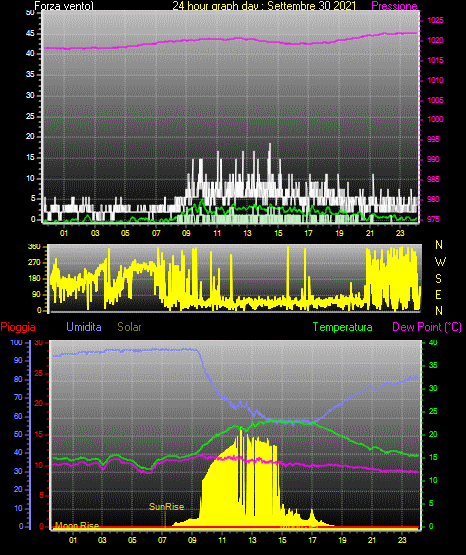The image size is (466, 555).
Task: Click the Pioggia legend label
Action: click(18, 327)
